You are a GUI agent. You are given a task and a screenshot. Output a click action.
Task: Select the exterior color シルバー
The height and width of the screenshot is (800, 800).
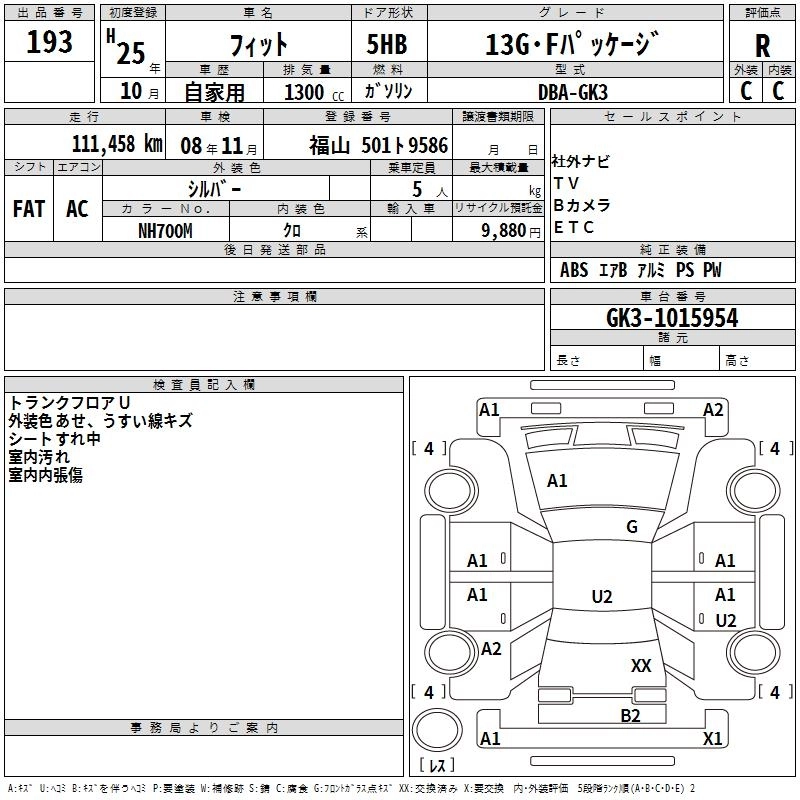click(x=214, y=189)
